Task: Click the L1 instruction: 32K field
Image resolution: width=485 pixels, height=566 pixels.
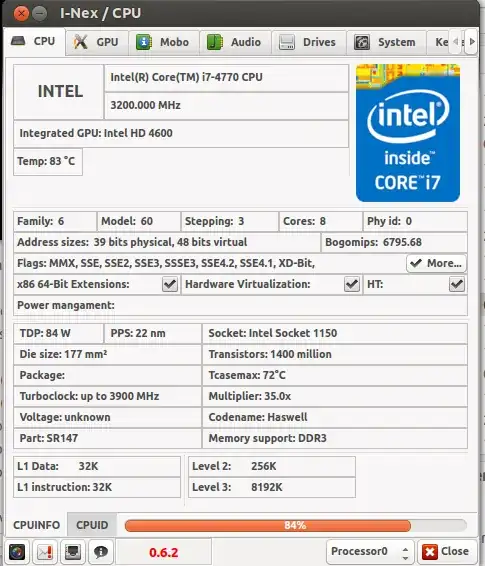Action: coord(97,487)
